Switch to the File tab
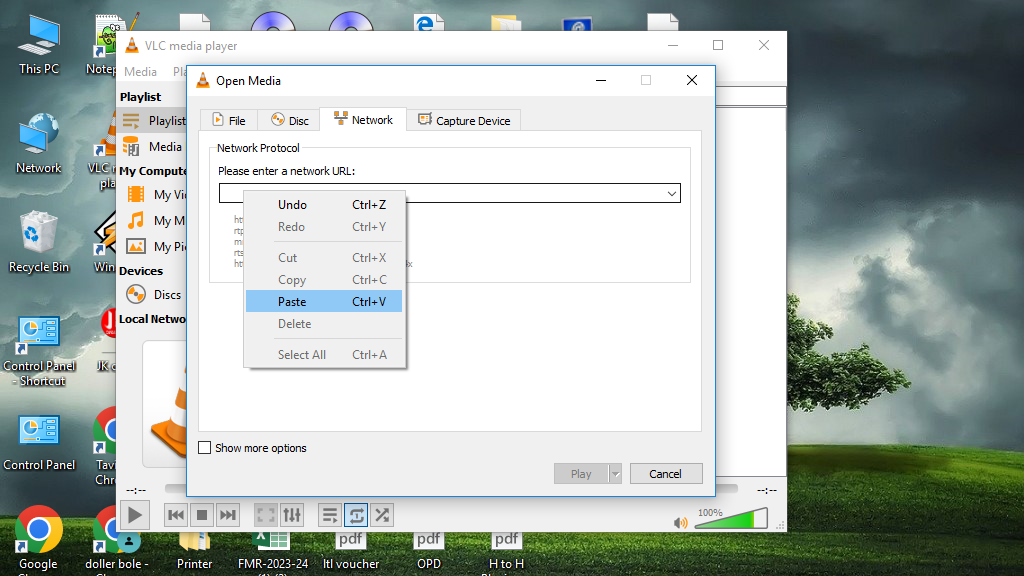Screen dimensions: 1024x576 pos(229,120)
